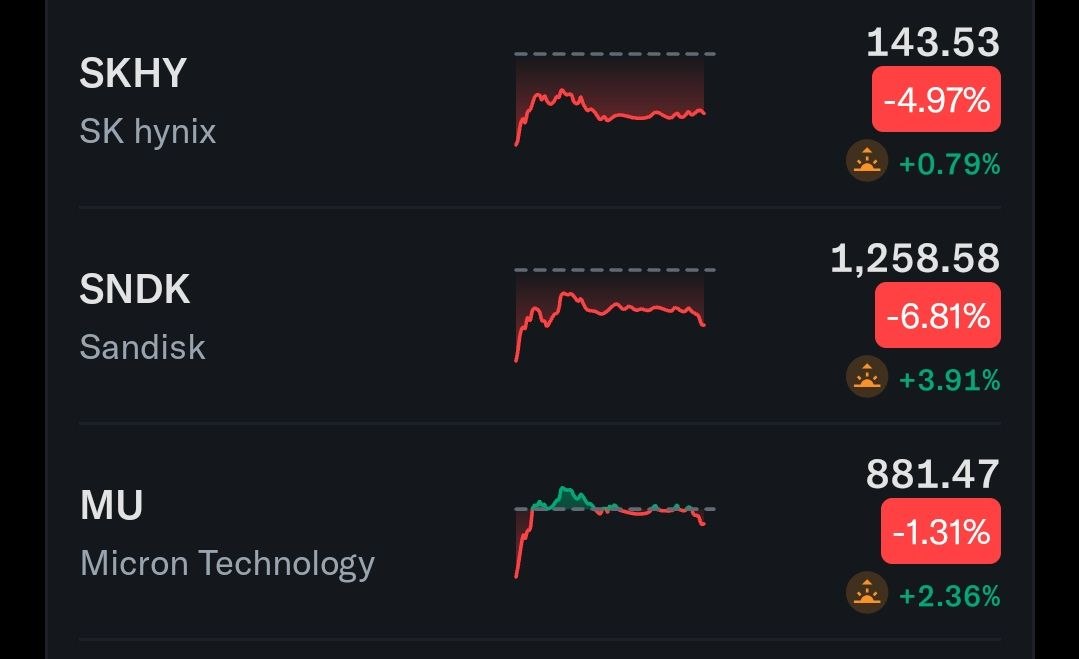Tap the SNDK pre-market sunrise icon

point(866,377)
